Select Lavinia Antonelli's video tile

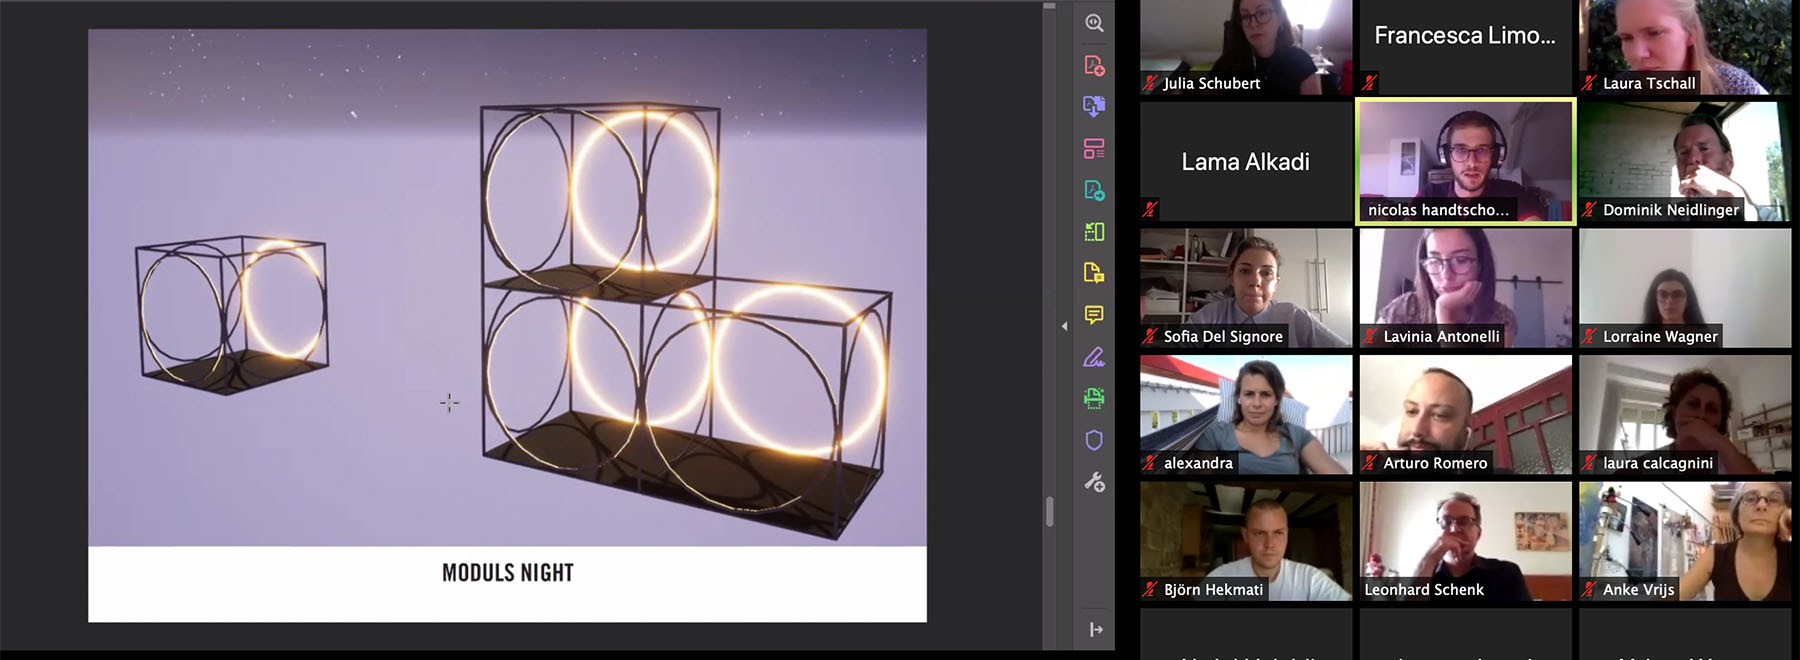click(1465, 288)
